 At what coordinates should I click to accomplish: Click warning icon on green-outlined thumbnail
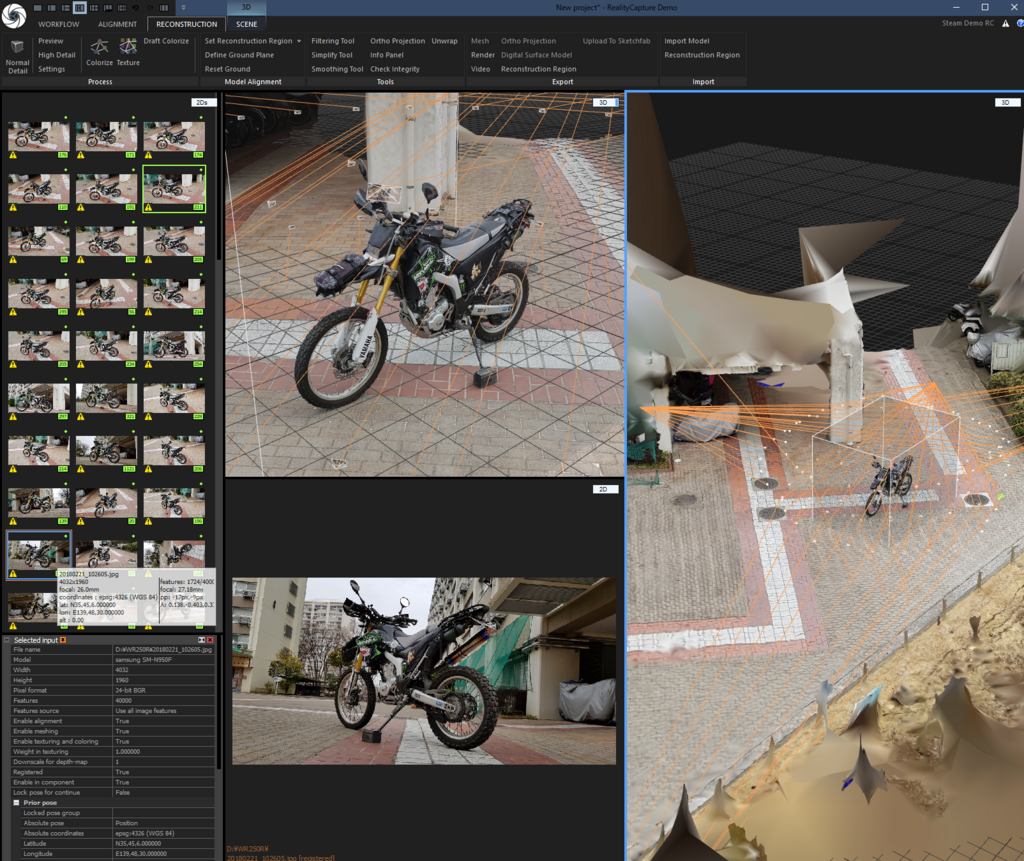(148, 208)
